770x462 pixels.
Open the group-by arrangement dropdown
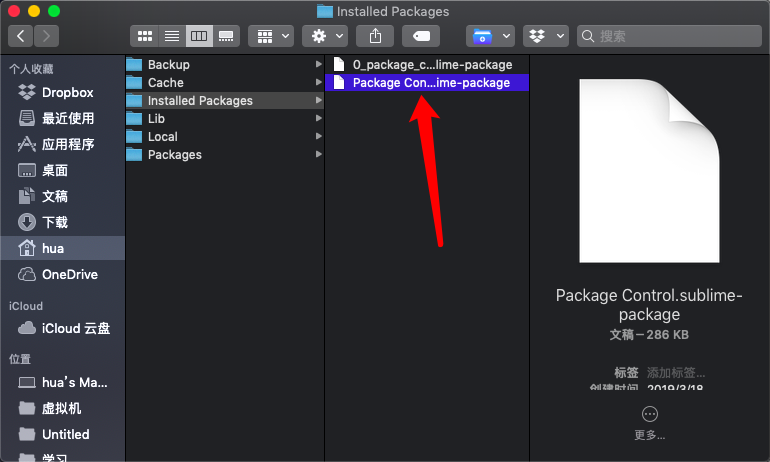coord(271,36)
